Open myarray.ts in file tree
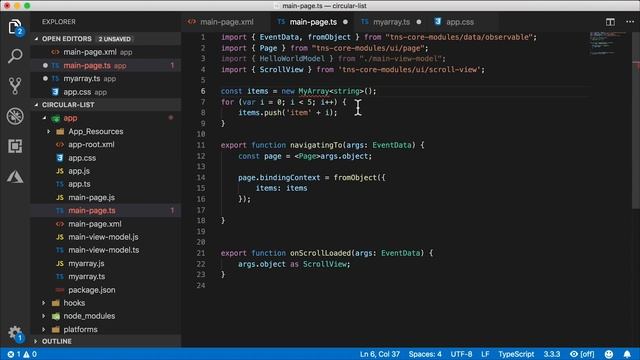640x360 pixels. click(106, 277)
